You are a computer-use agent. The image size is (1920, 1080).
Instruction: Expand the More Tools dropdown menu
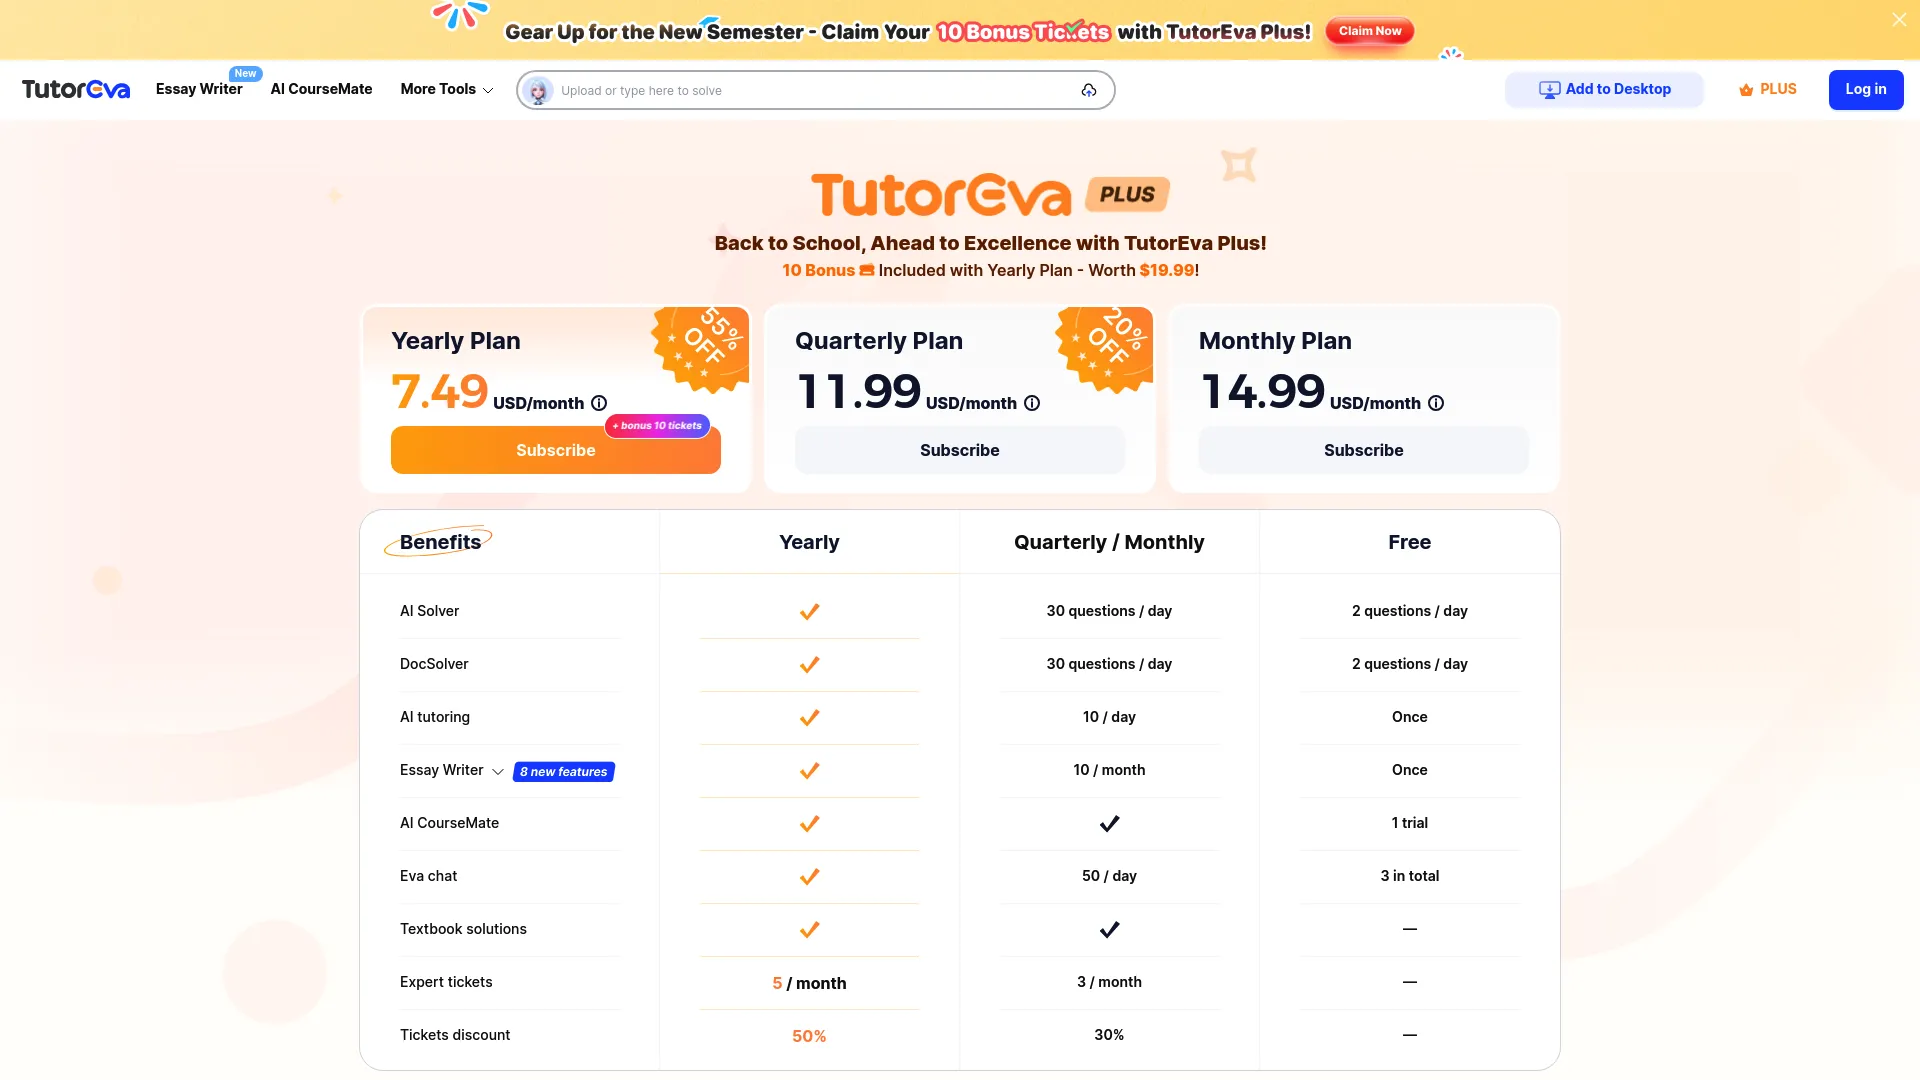tap(447, 90)
